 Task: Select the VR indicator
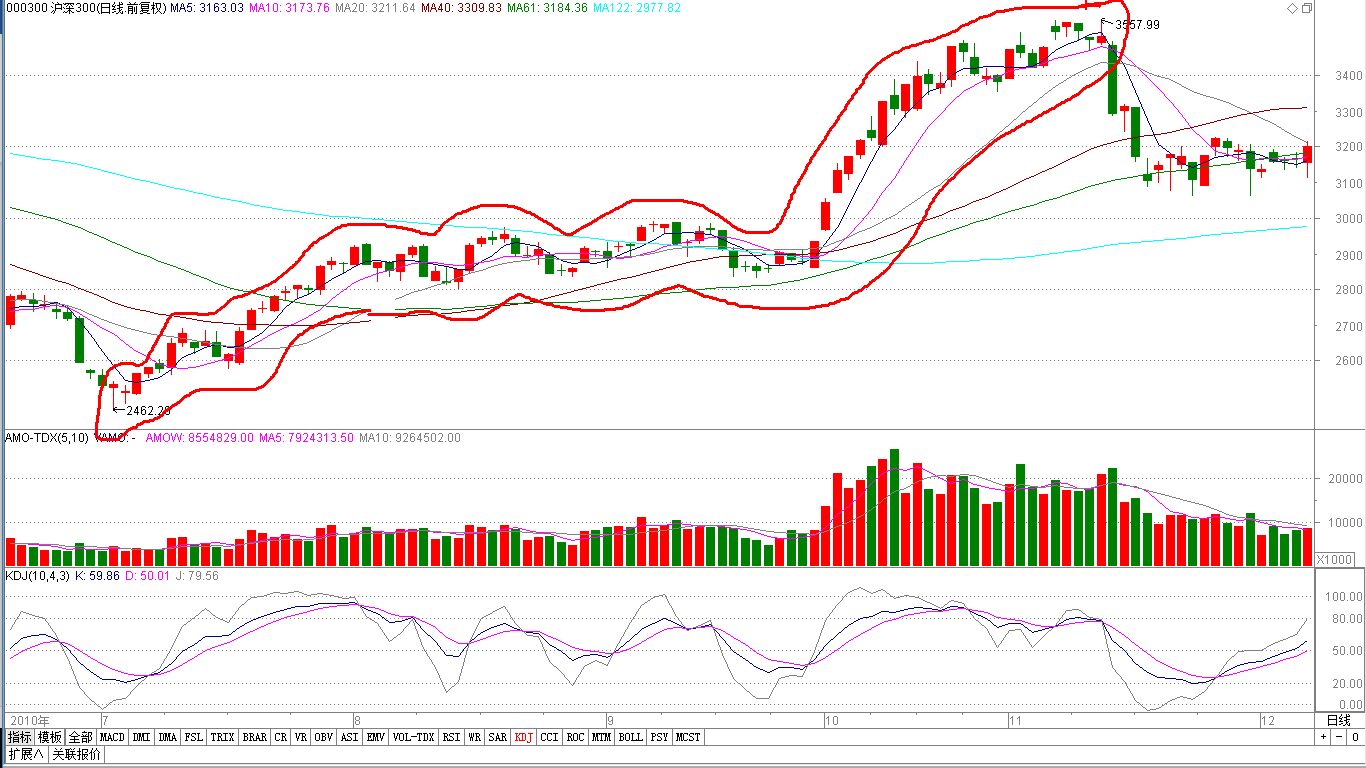click(301, 737)
